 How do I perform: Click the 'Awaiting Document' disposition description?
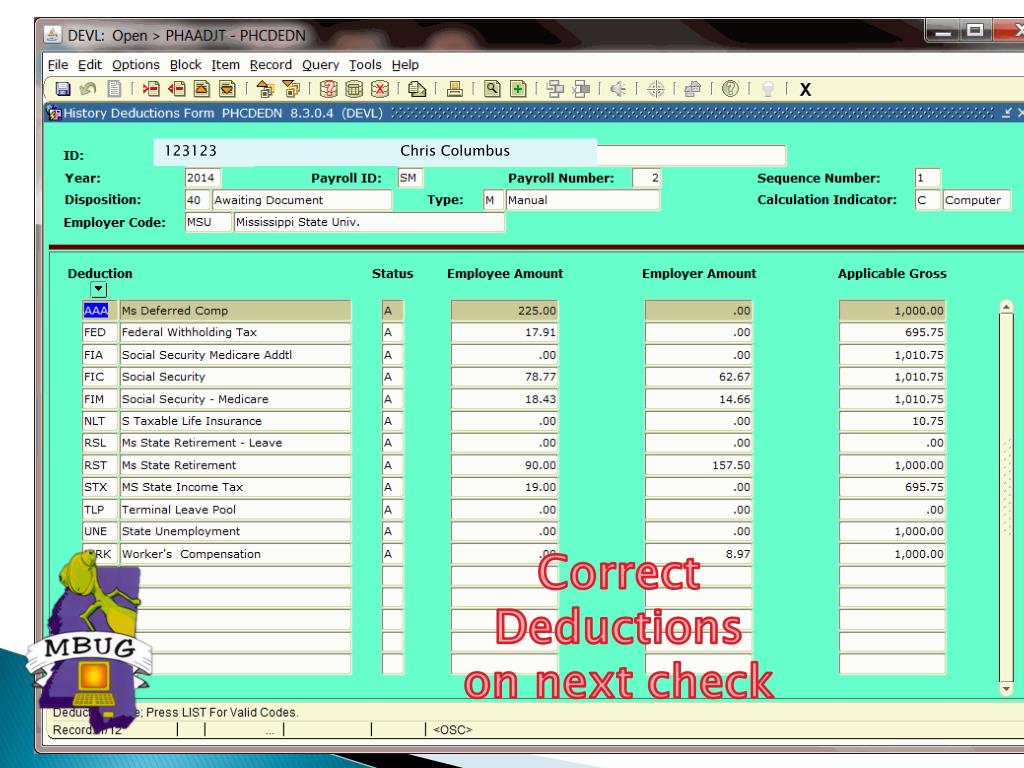(302, 200)
